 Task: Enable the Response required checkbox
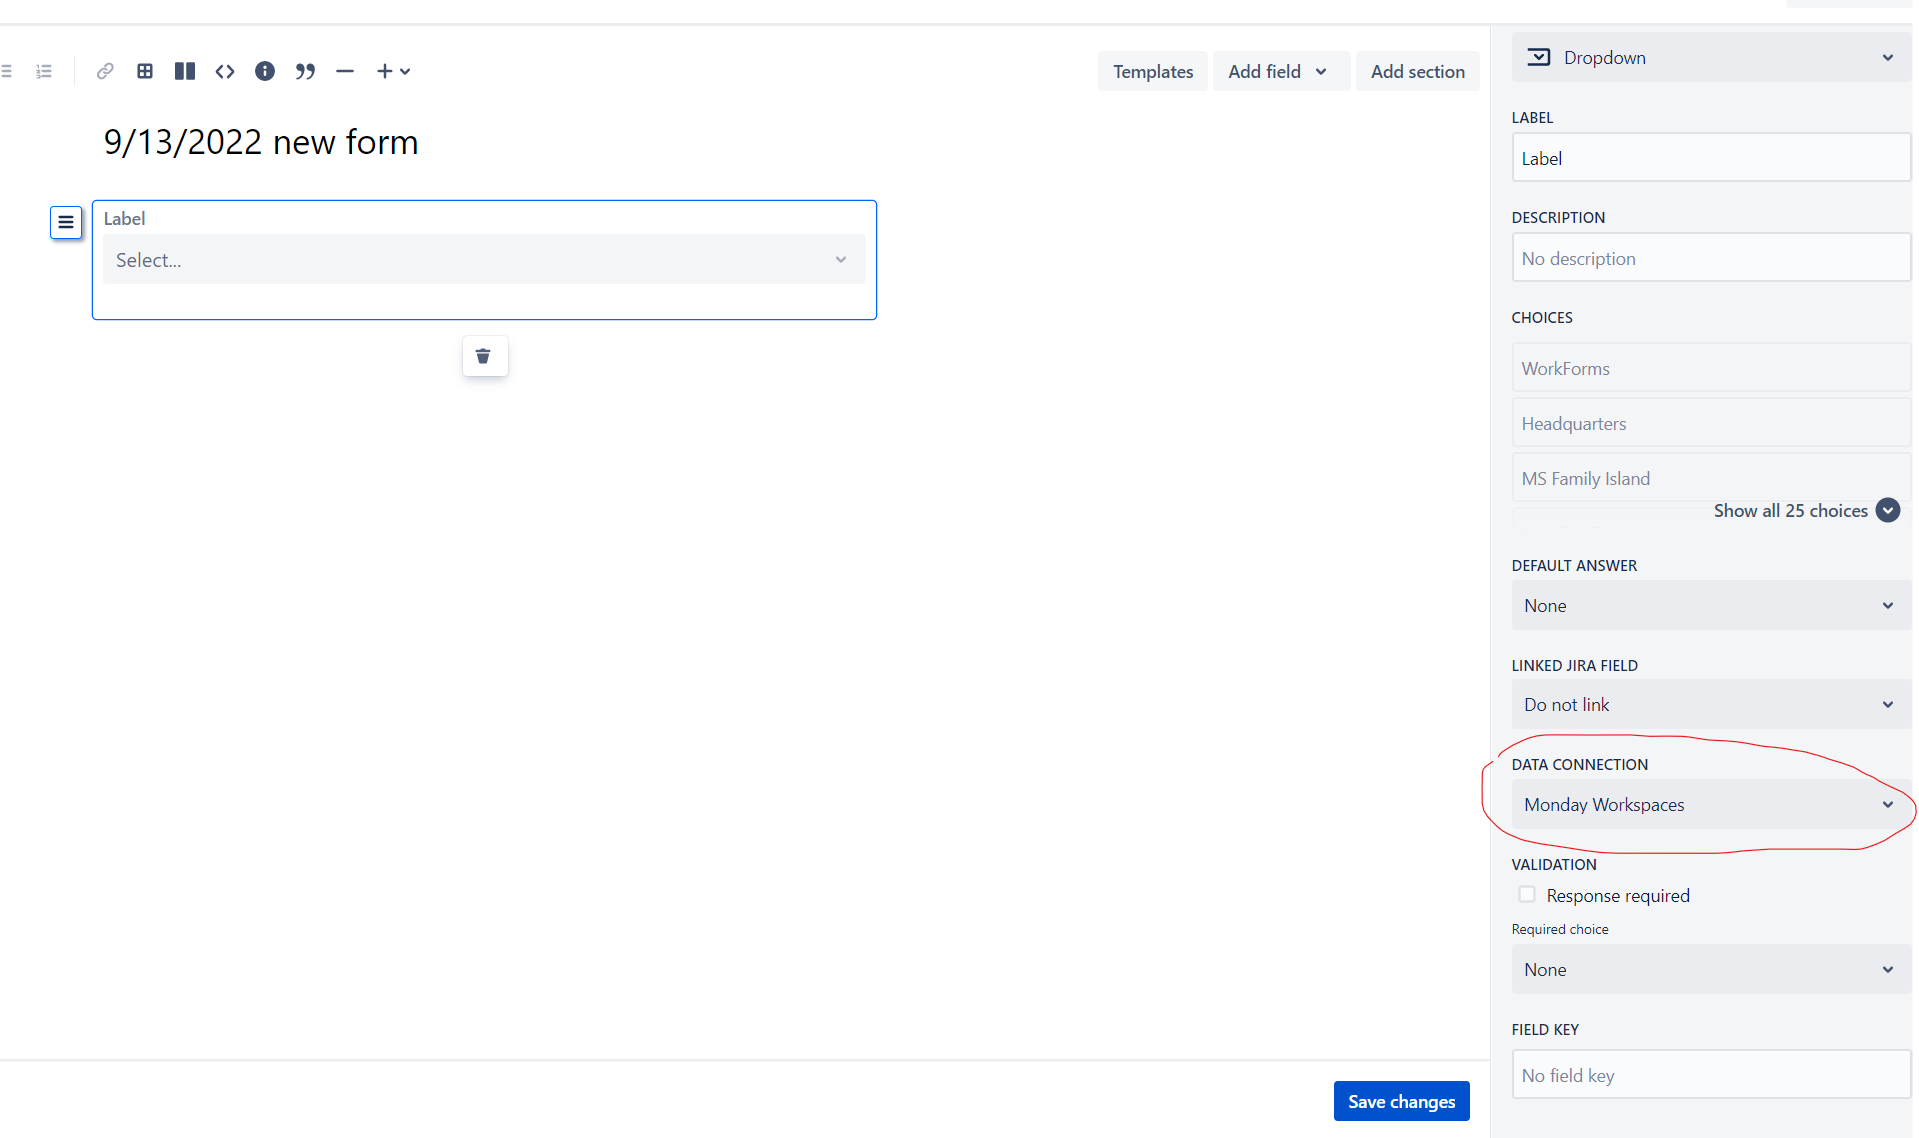coord(1527,894)
